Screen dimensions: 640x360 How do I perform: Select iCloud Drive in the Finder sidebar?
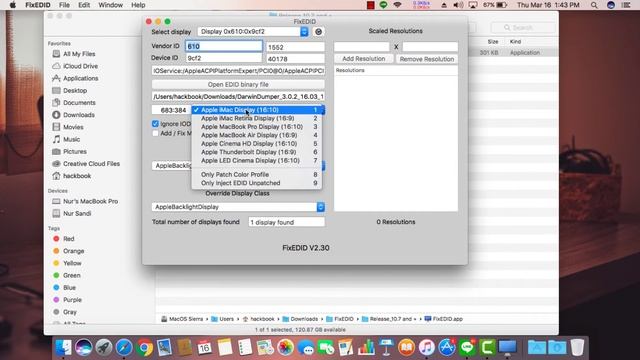tap(80, 66)
